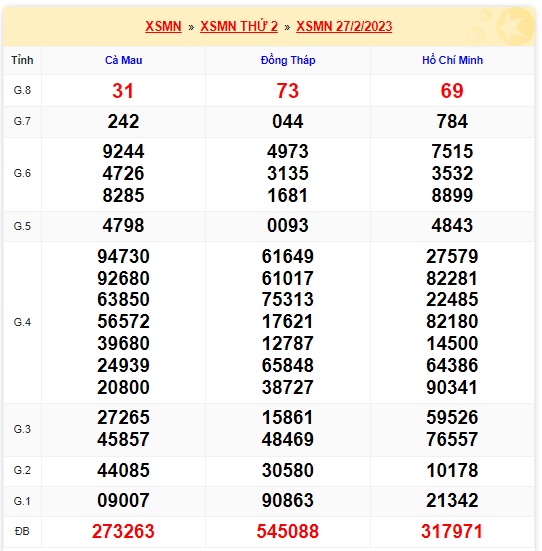Image resolution: width=542 pixels, height=551 pixels.
Task: Click the Đồng Tháp province header
Action: (x=288, y=60)
